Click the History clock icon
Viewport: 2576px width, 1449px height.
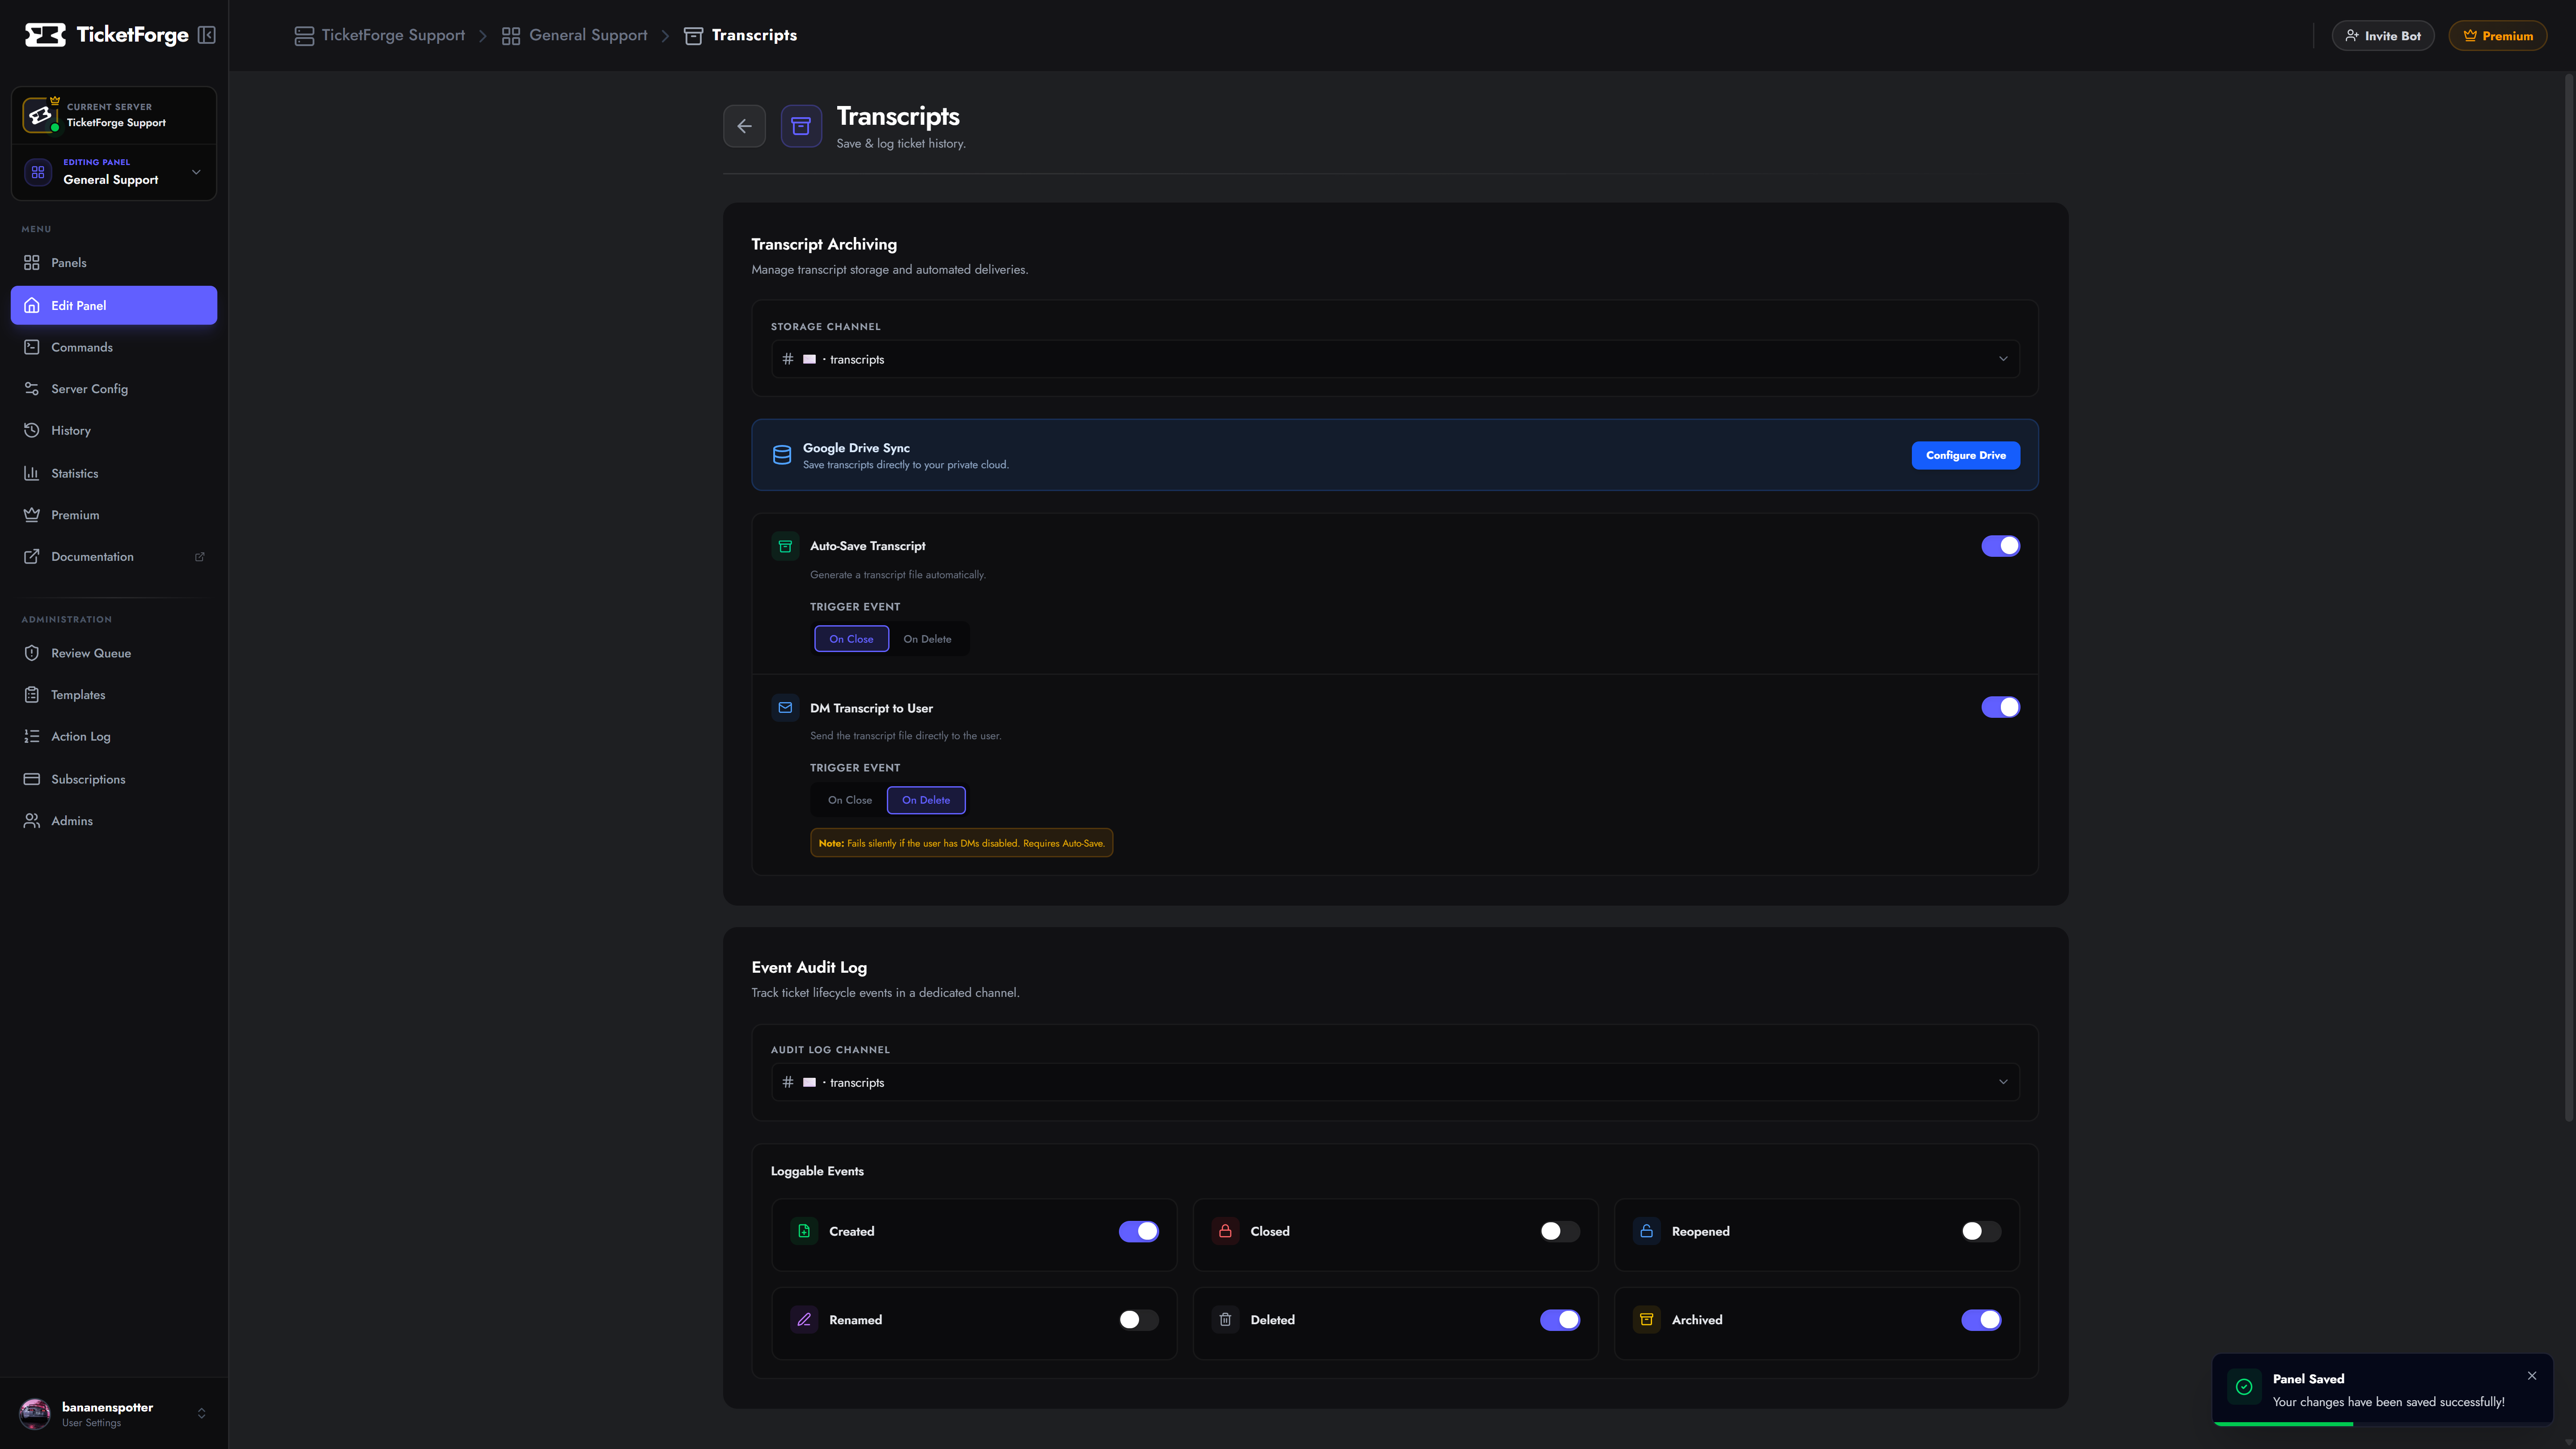point(32,430)
